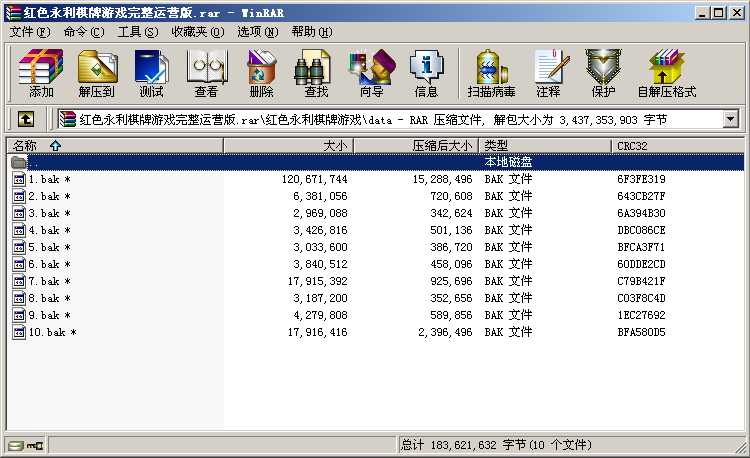Screen dimensions: 750x458
Task: Click the 解压到 (Extract To) icon
Action: pos(97,73)
